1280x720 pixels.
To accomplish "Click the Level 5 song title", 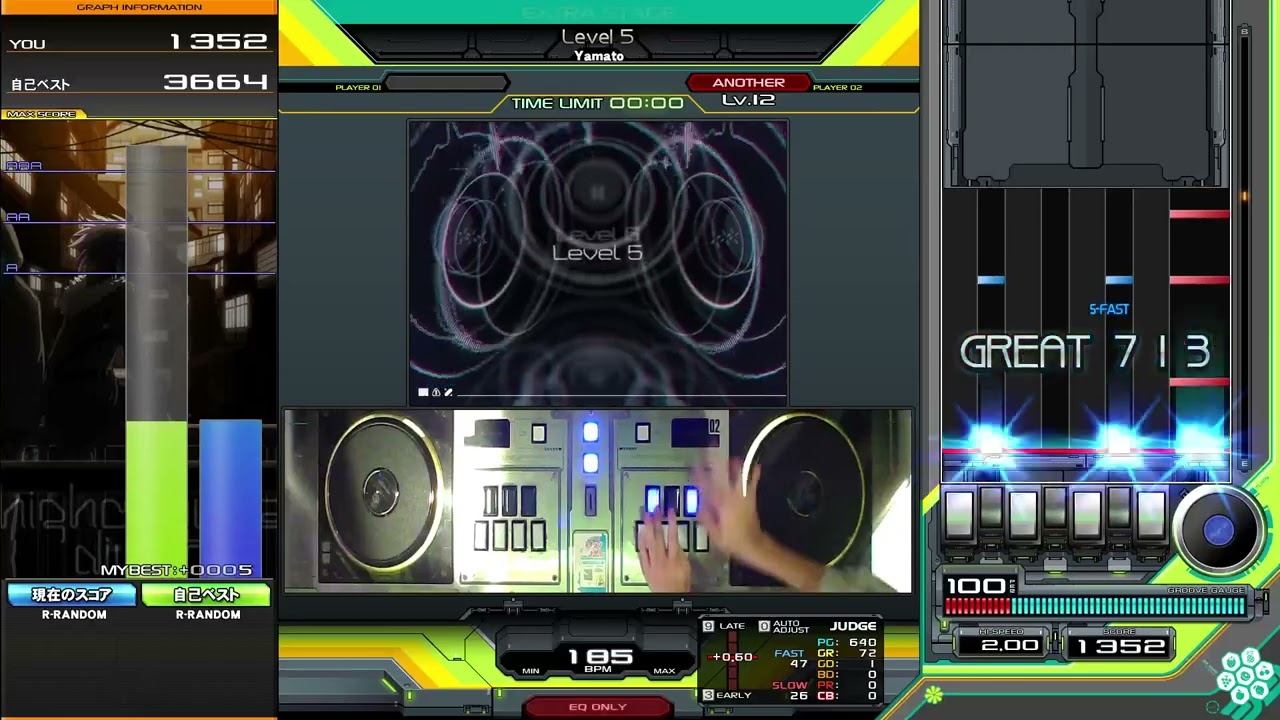I will click(597, 37).
